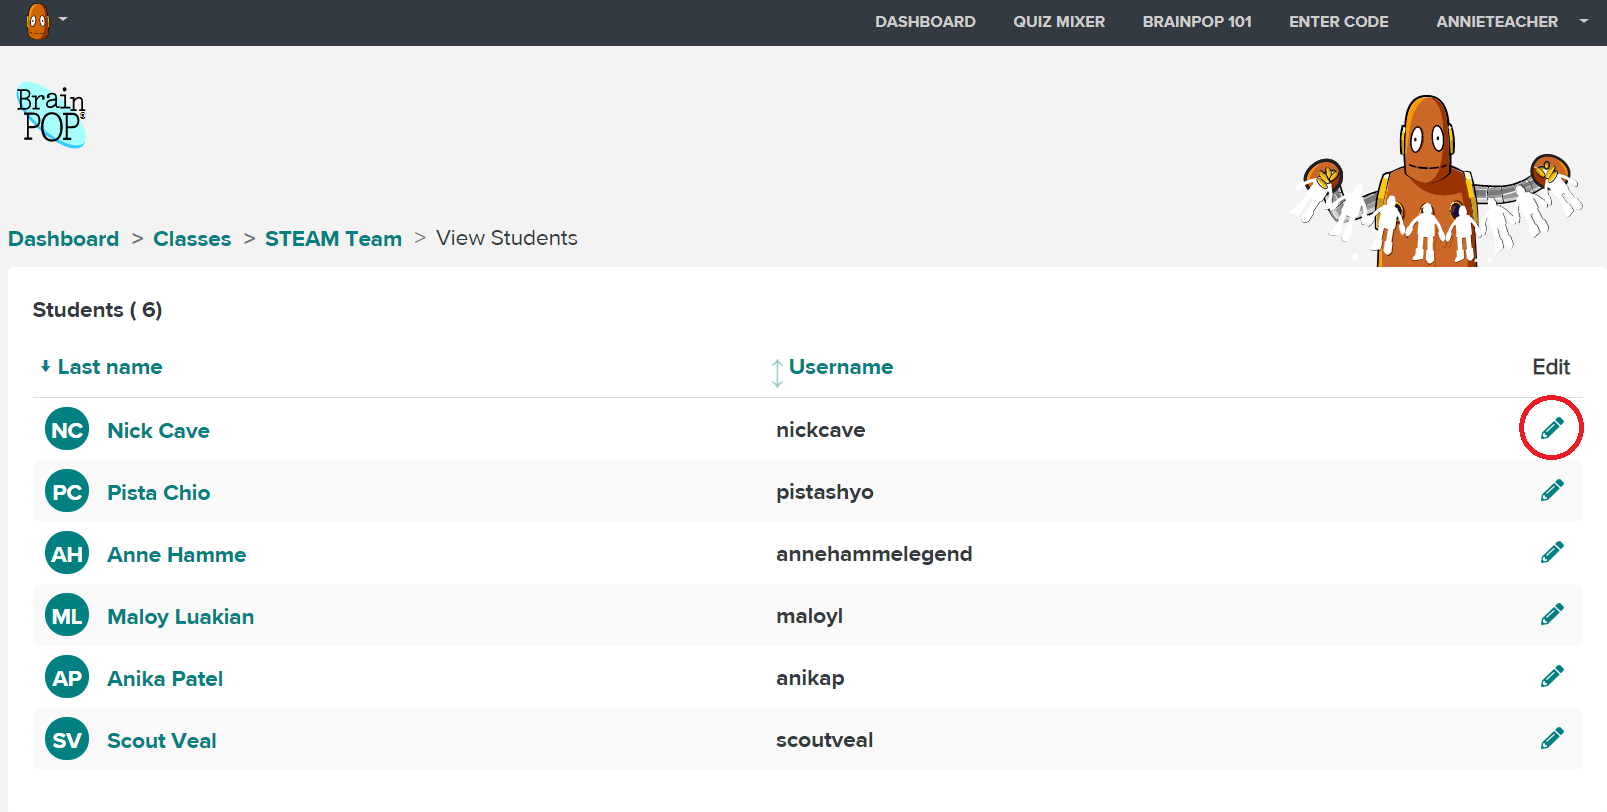Screen dimensions: 1607x812
Task: Open the dropdown arrow beside Moby icon
Action: (x=63, y=19)
